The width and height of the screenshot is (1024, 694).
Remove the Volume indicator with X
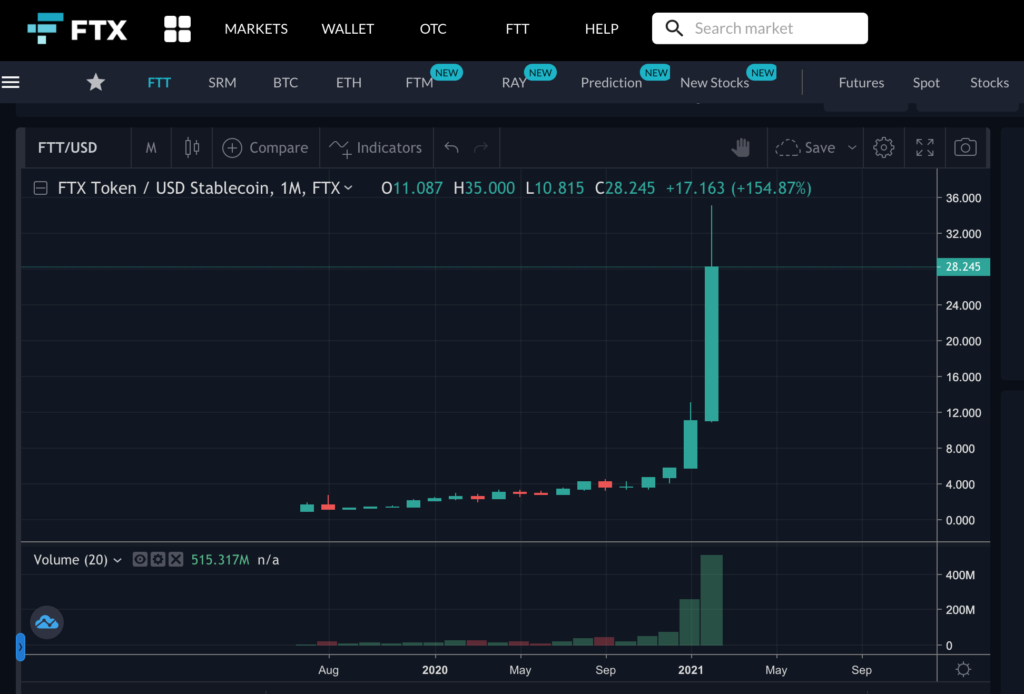click(x=176, y=560)
